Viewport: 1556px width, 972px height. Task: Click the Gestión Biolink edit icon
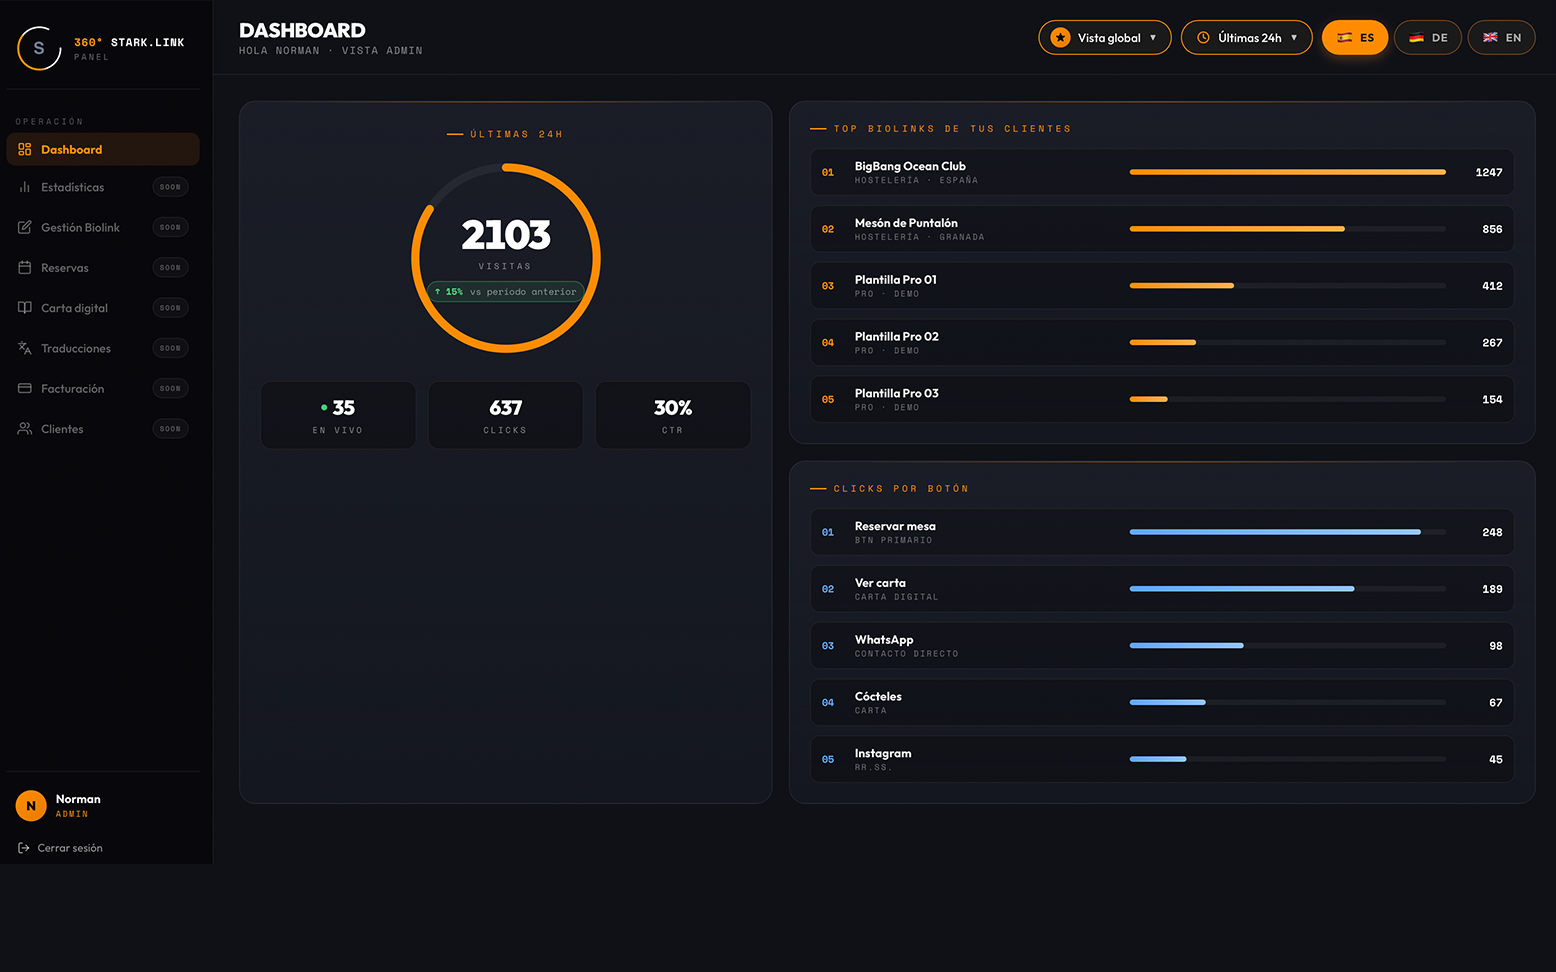coord(25,227)
